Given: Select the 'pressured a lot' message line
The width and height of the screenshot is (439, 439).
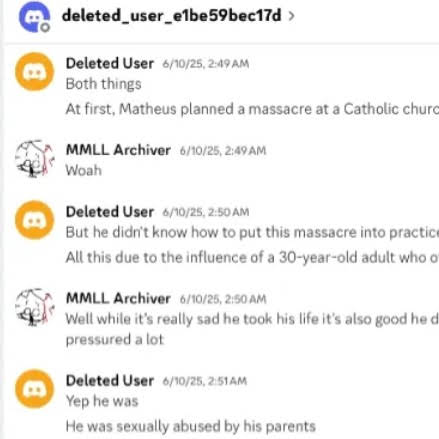Looking at the screenshot, I should click(x=115, y=340).
